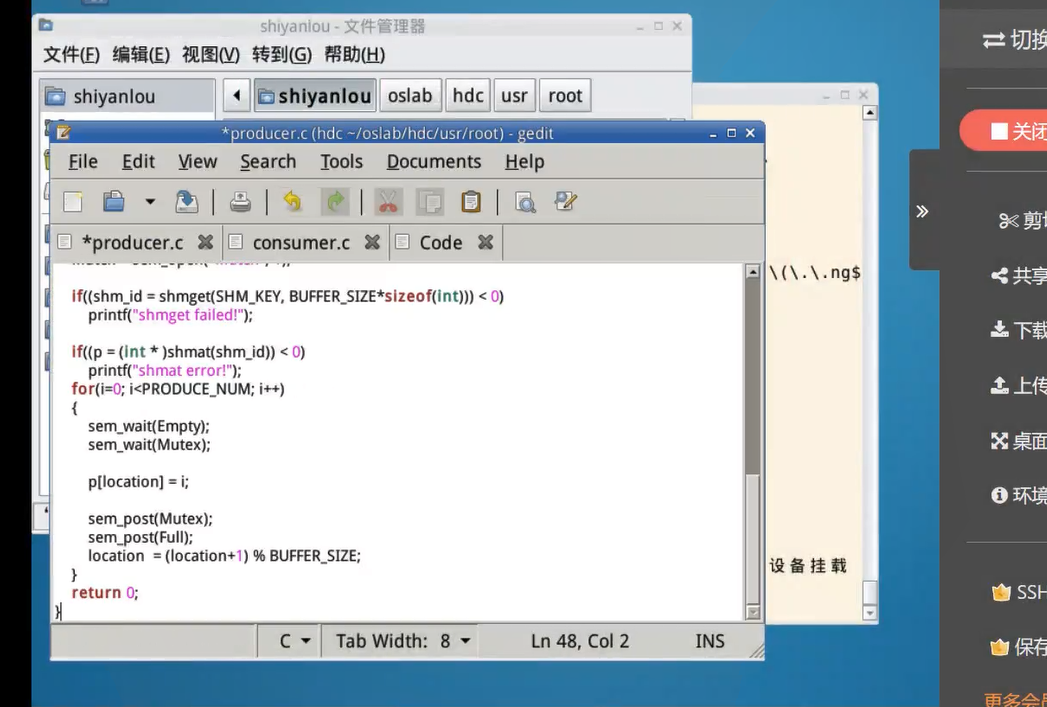Click the New document icon in gedit
The width and height of the screenshot is (1047, 707).
73,202
